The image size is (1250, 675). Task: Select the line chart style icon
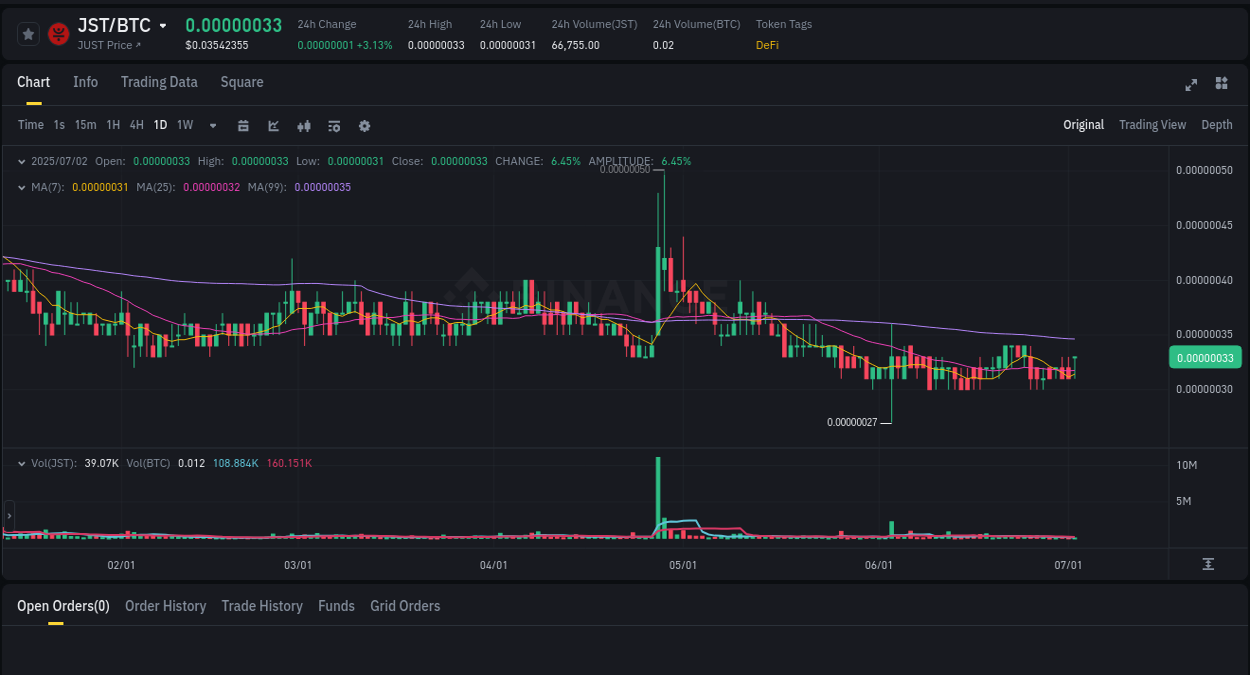tap(273, 125)
